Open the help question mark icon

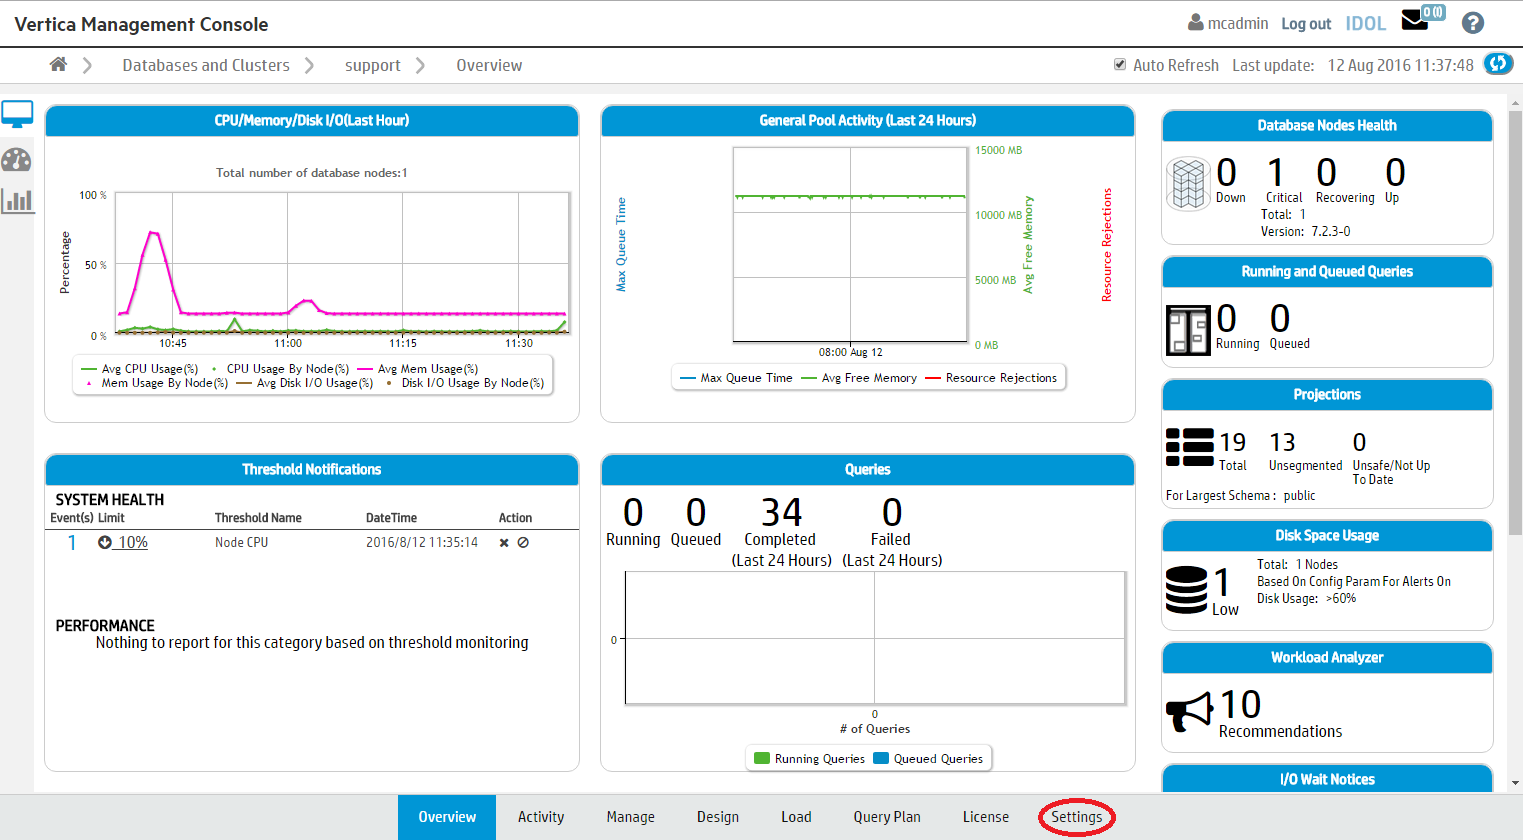tap(1472, 23)
